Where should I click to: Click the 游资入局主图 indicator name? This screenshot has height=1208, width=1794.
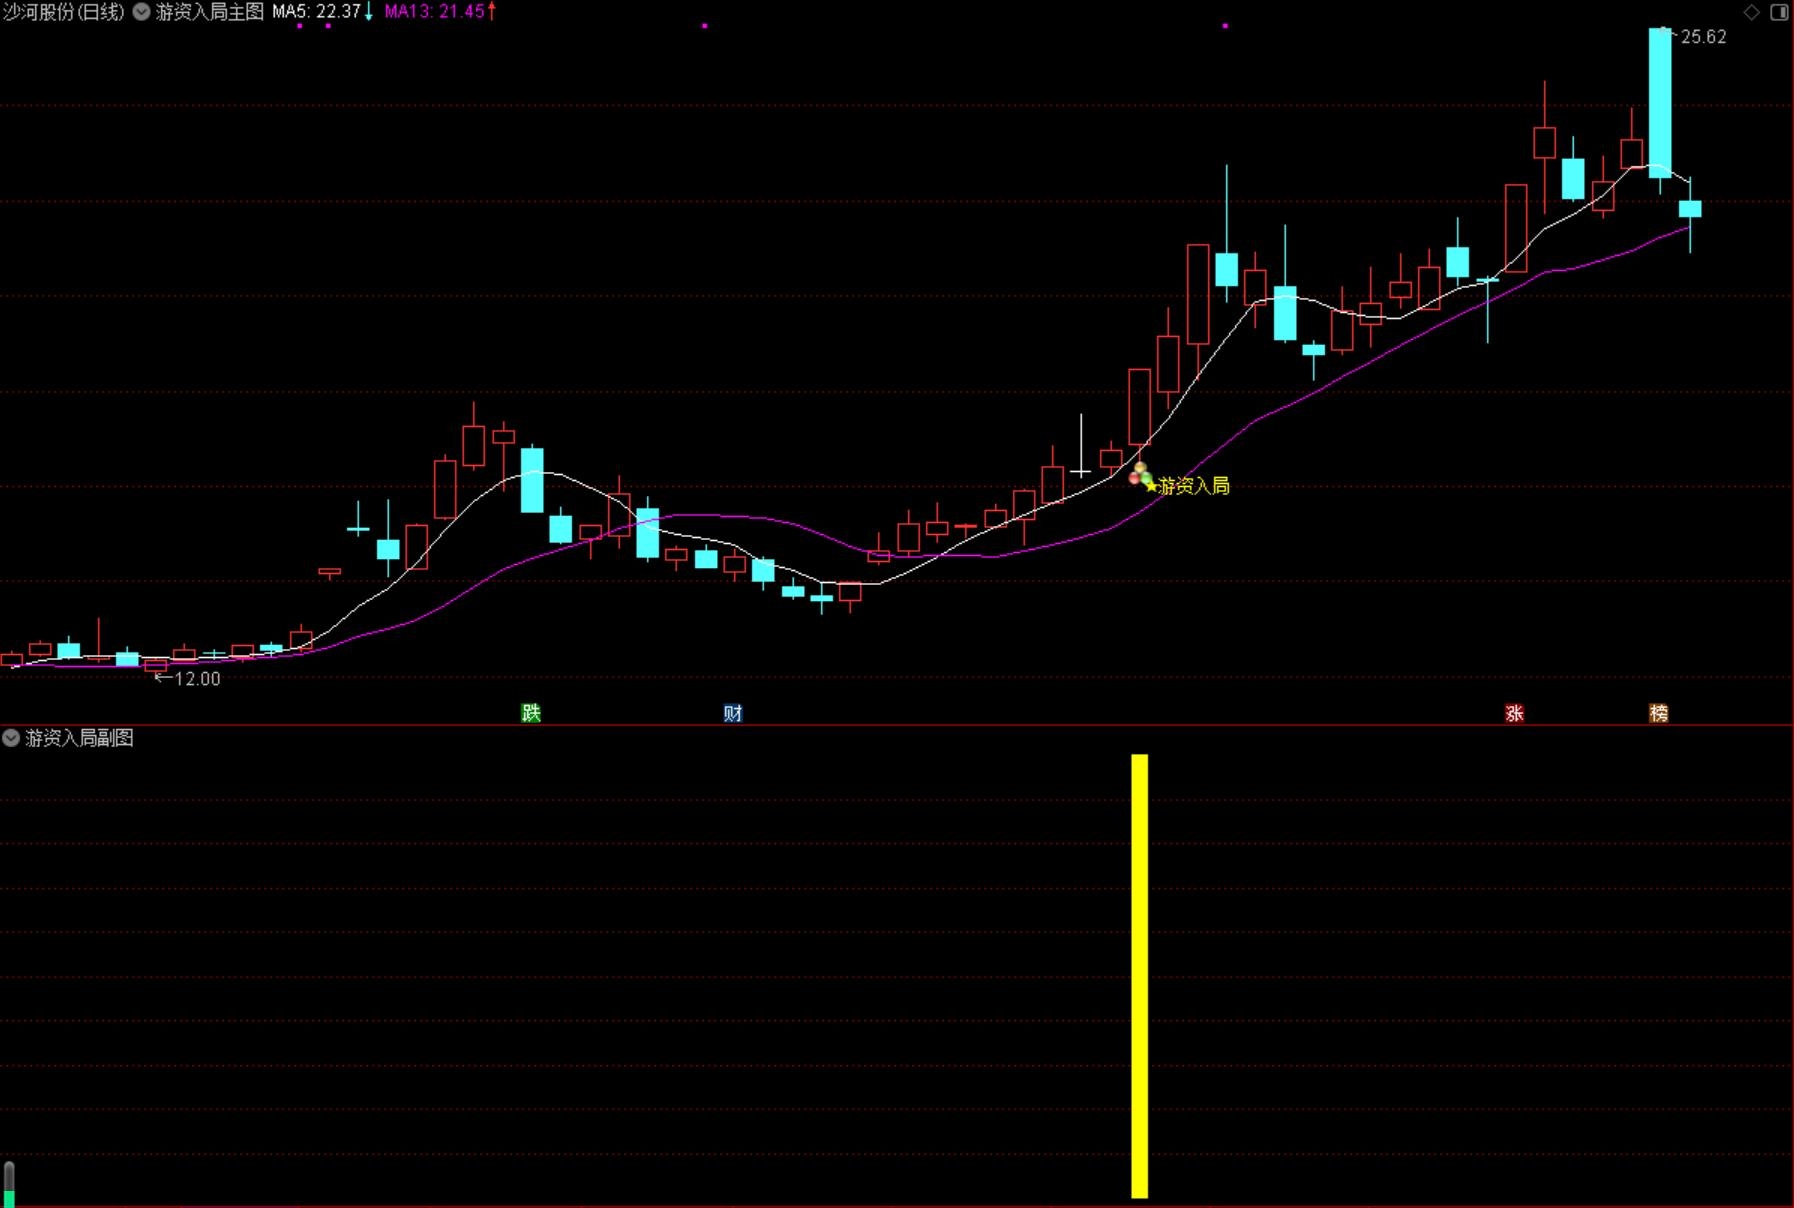coord(210,12)
